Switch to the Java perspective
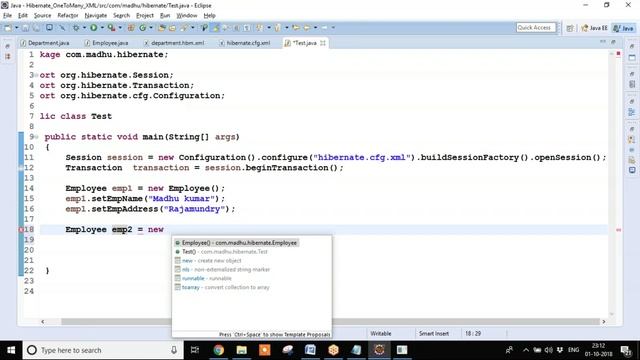Viewport: 640px width, 360px height. [624, 28]
